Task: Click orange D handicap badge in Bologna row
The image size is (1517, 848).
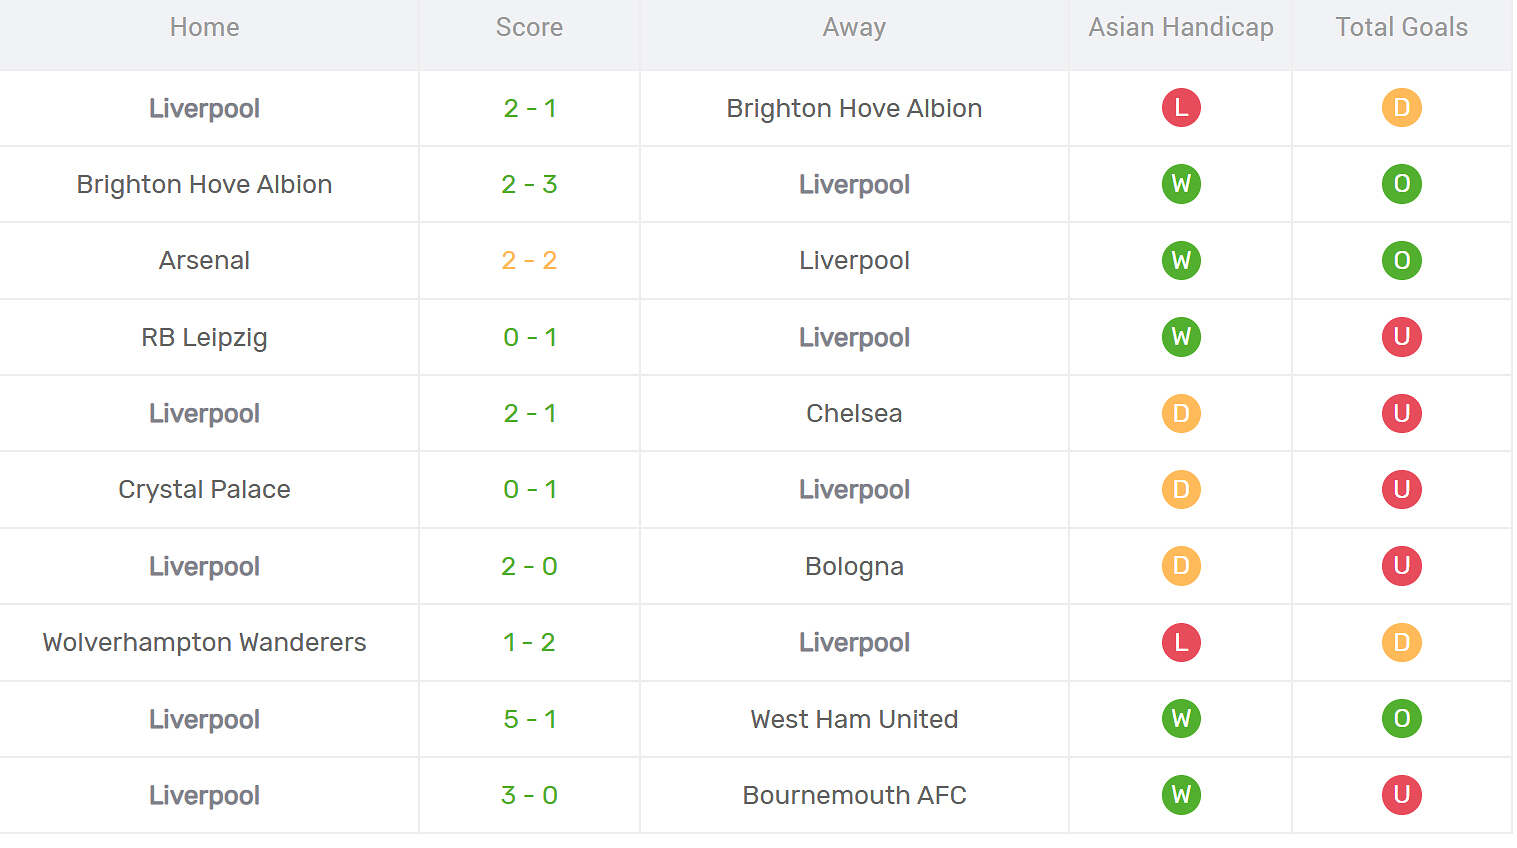Action: pos(1180,566)
